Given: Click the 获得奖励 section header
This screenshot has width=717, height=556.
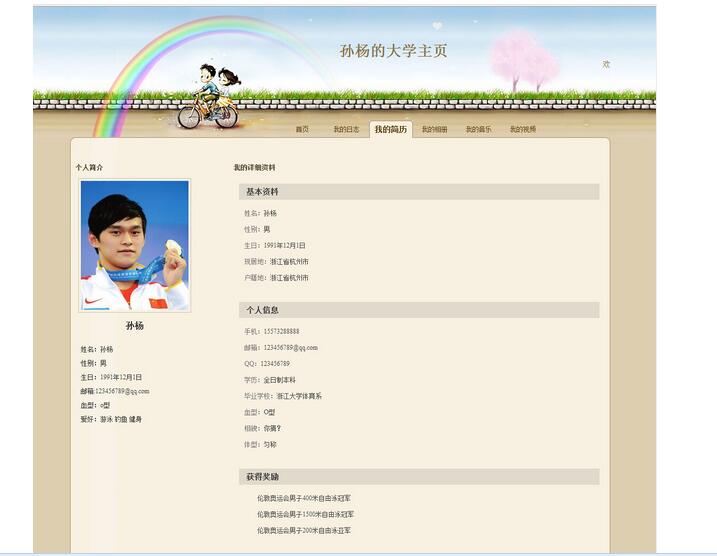Looking at the screenshot, I should (419, 476).
